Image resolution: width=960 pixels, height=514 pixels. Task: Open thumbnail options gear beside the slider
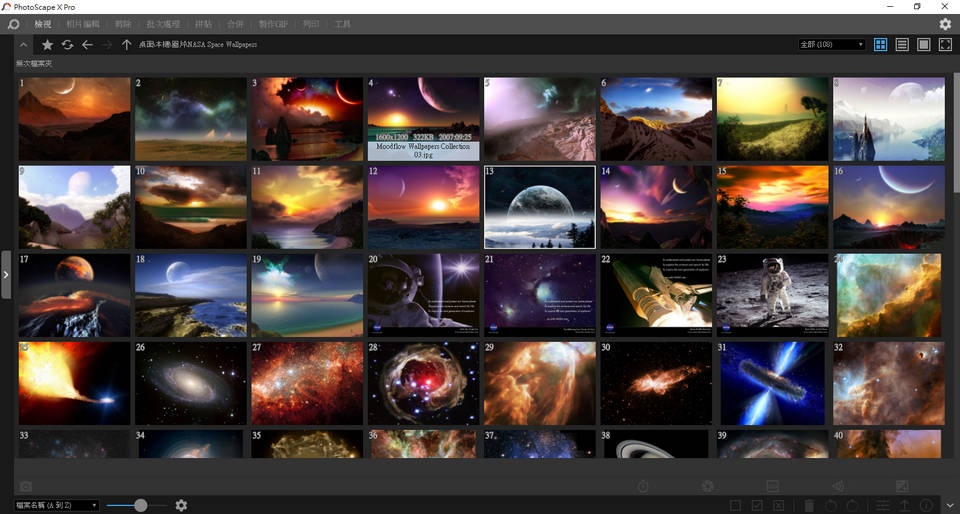[x=181, y=506]
